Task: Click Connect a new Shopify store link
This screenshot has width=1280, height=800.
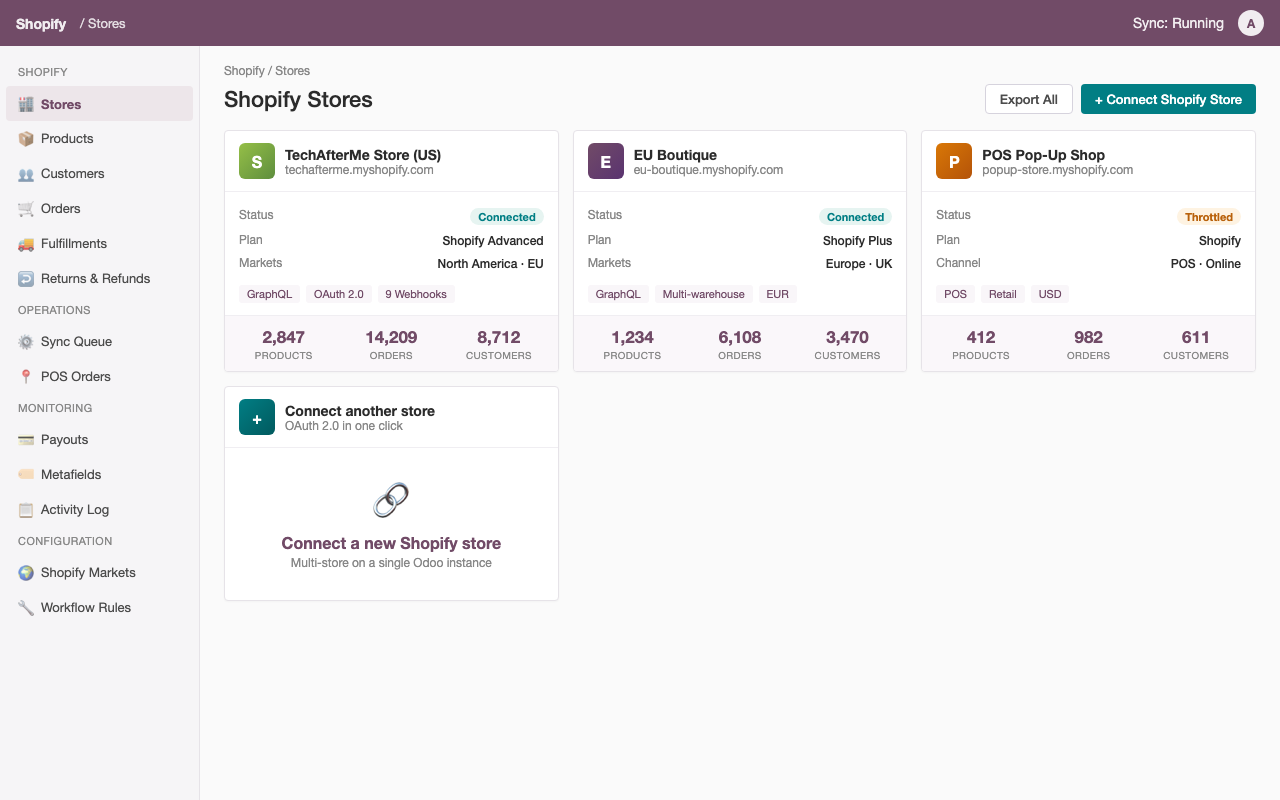Action: click(x=391, y=543)
